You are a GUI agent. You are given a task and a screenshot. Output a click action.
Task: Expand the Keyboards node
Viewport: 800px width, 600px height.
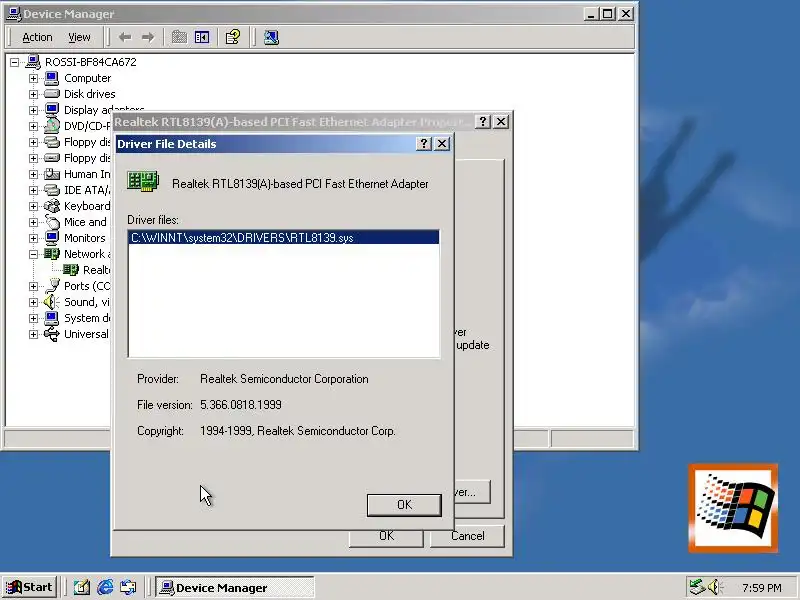point(33,206)
